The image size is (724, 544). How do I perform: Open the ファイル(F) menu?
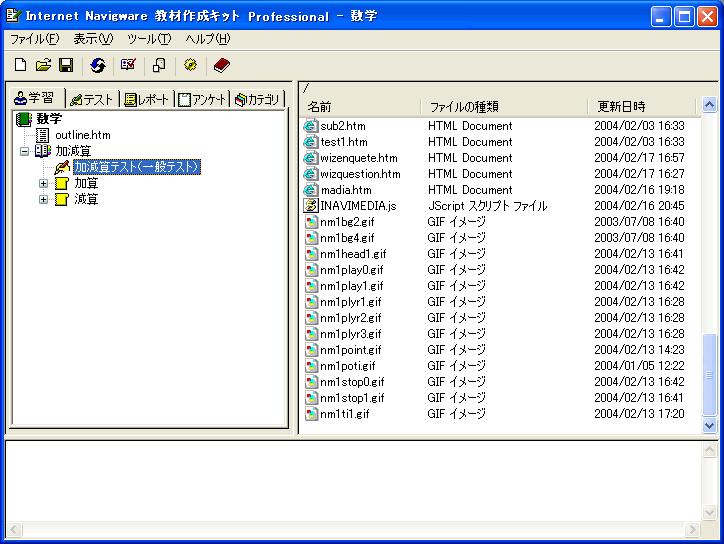(35, 39)
